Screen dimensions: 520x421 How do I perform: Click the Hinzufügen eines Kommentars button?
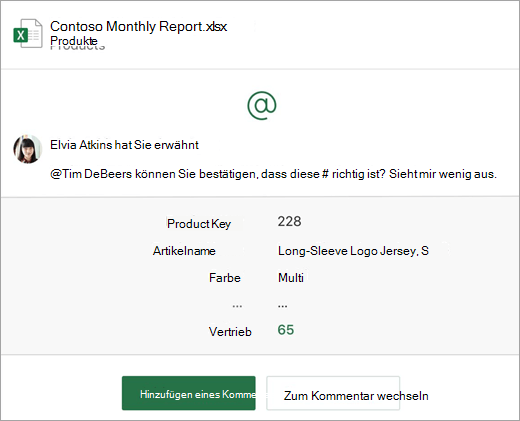point(189,393)
